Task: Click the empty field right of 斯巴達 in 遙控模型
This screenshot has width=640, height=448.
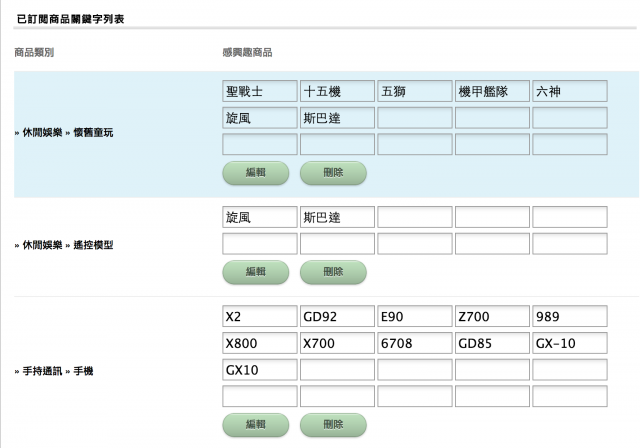Action: [415, 217]
